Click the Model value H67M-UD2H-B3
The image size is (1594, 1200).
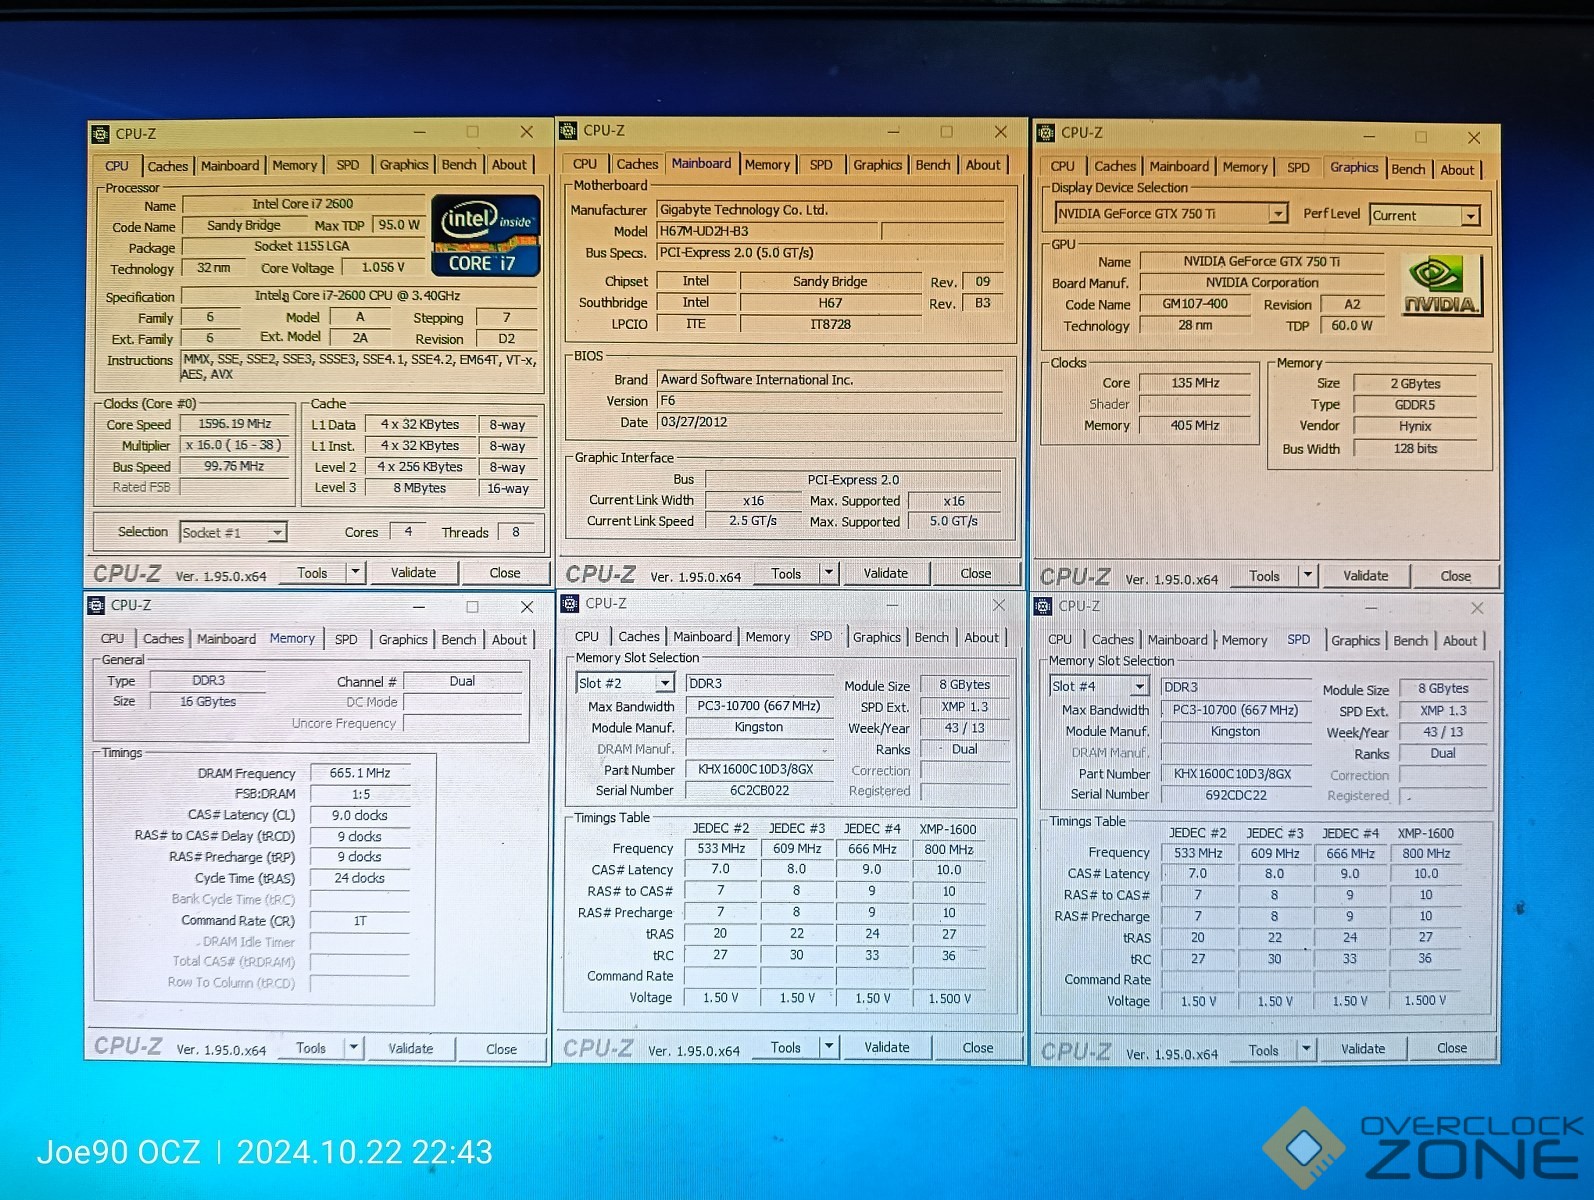point(767,231)
